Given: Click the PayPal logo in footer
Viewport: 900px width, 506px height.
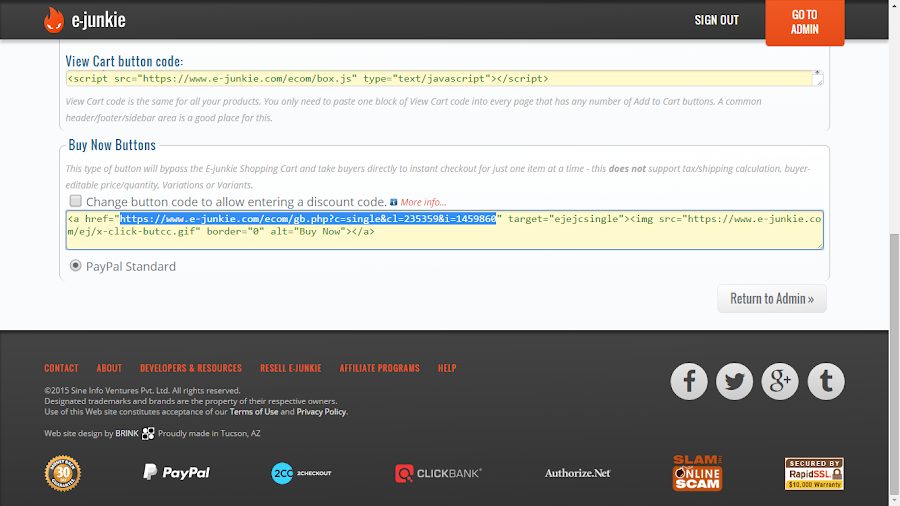Looking at the screenshot, I should [176, 472].
